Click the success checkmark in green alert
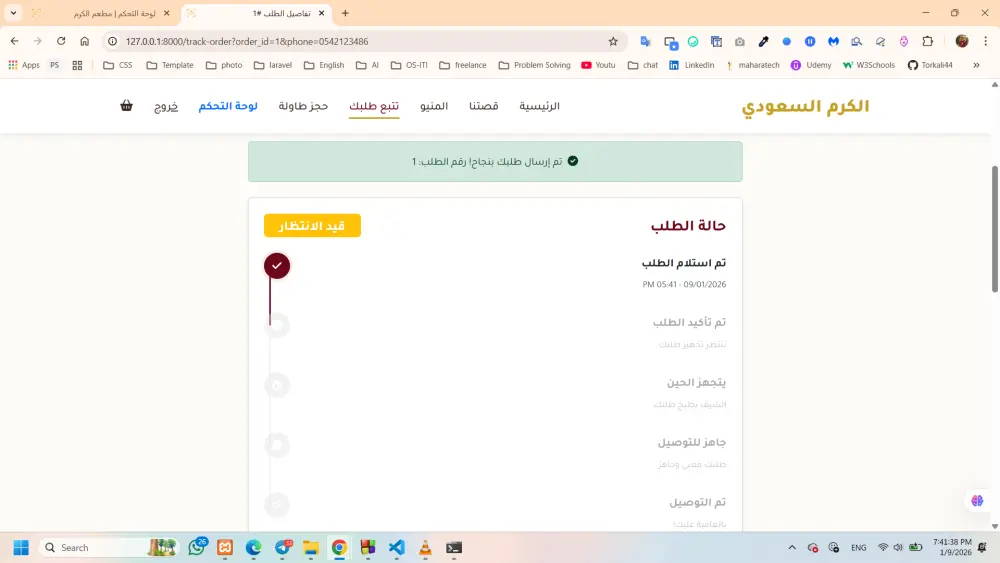This screenshot has height=563, width=1000. point(573,161)
